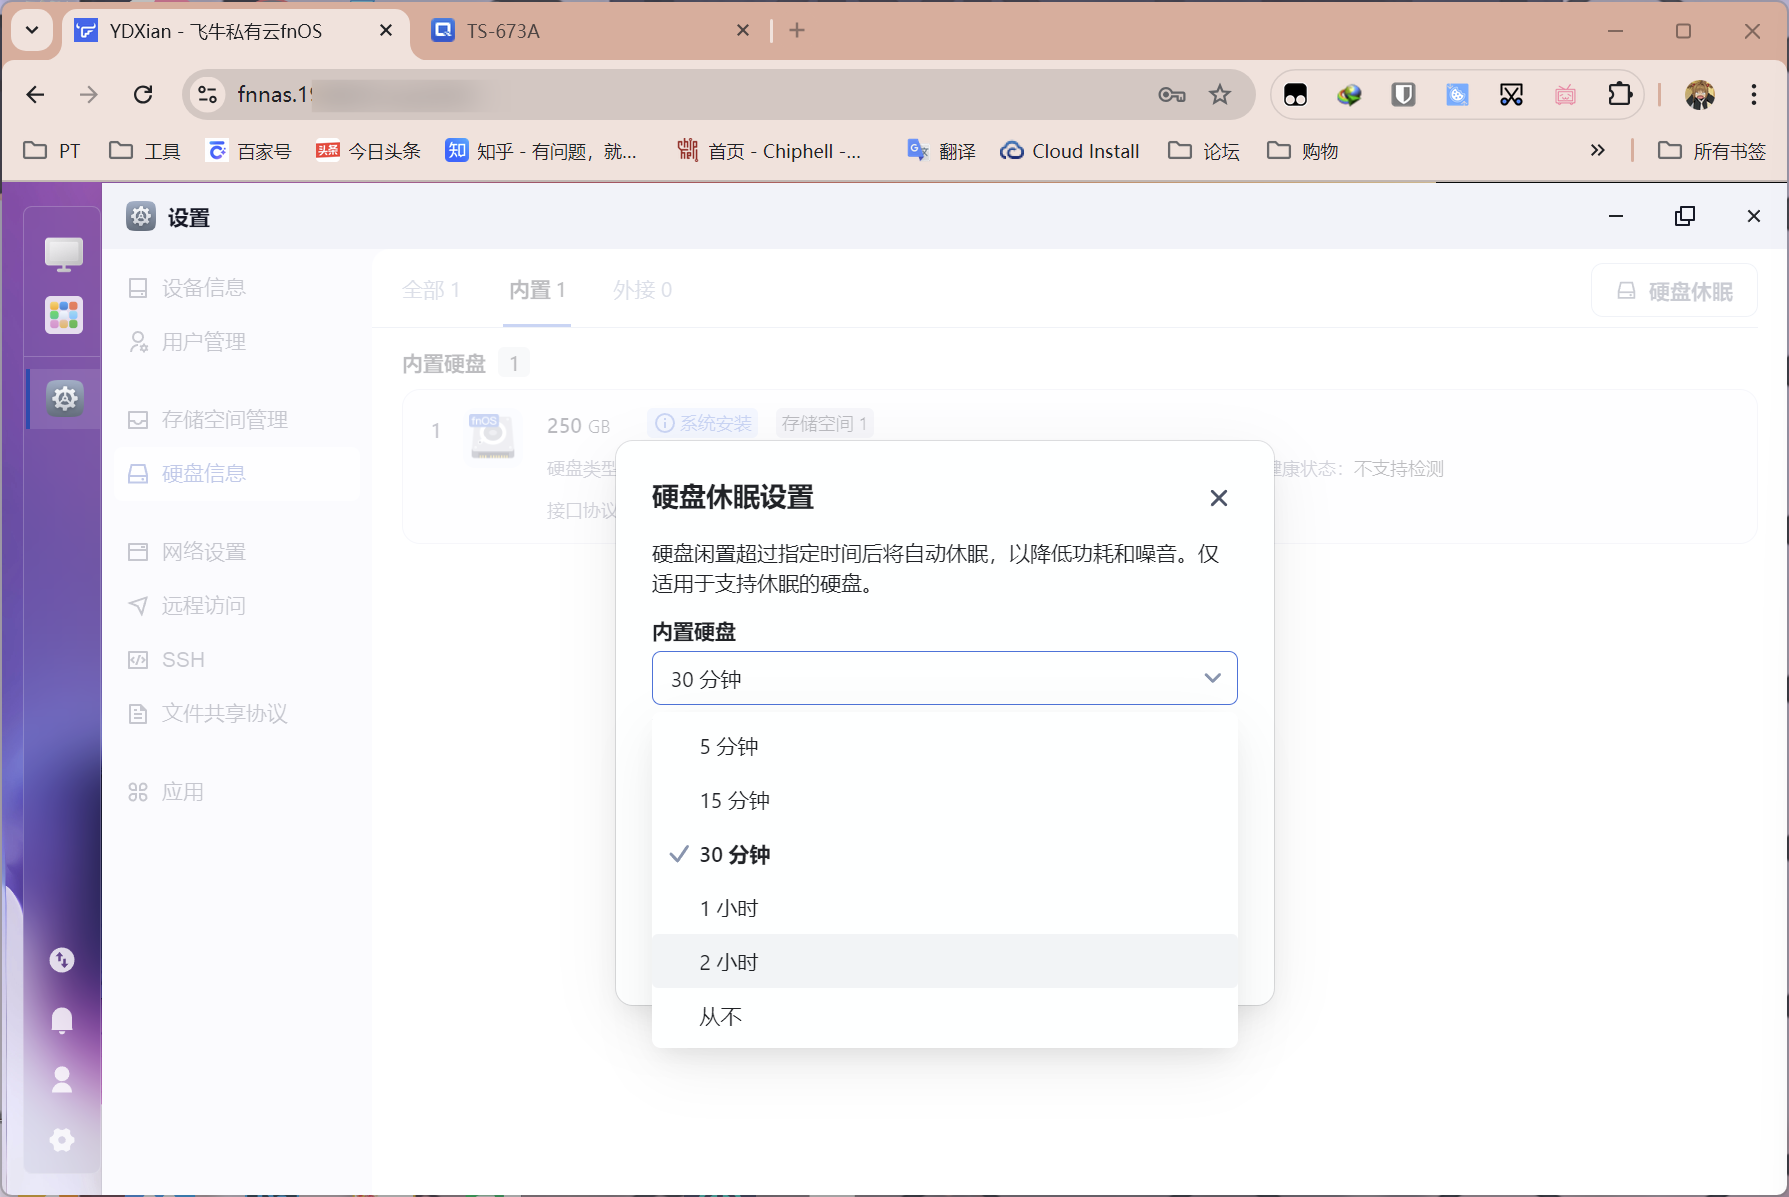Open site information icon in address bar
Viewport: 1789px width, 1197px height.
[x=207, y=94]
